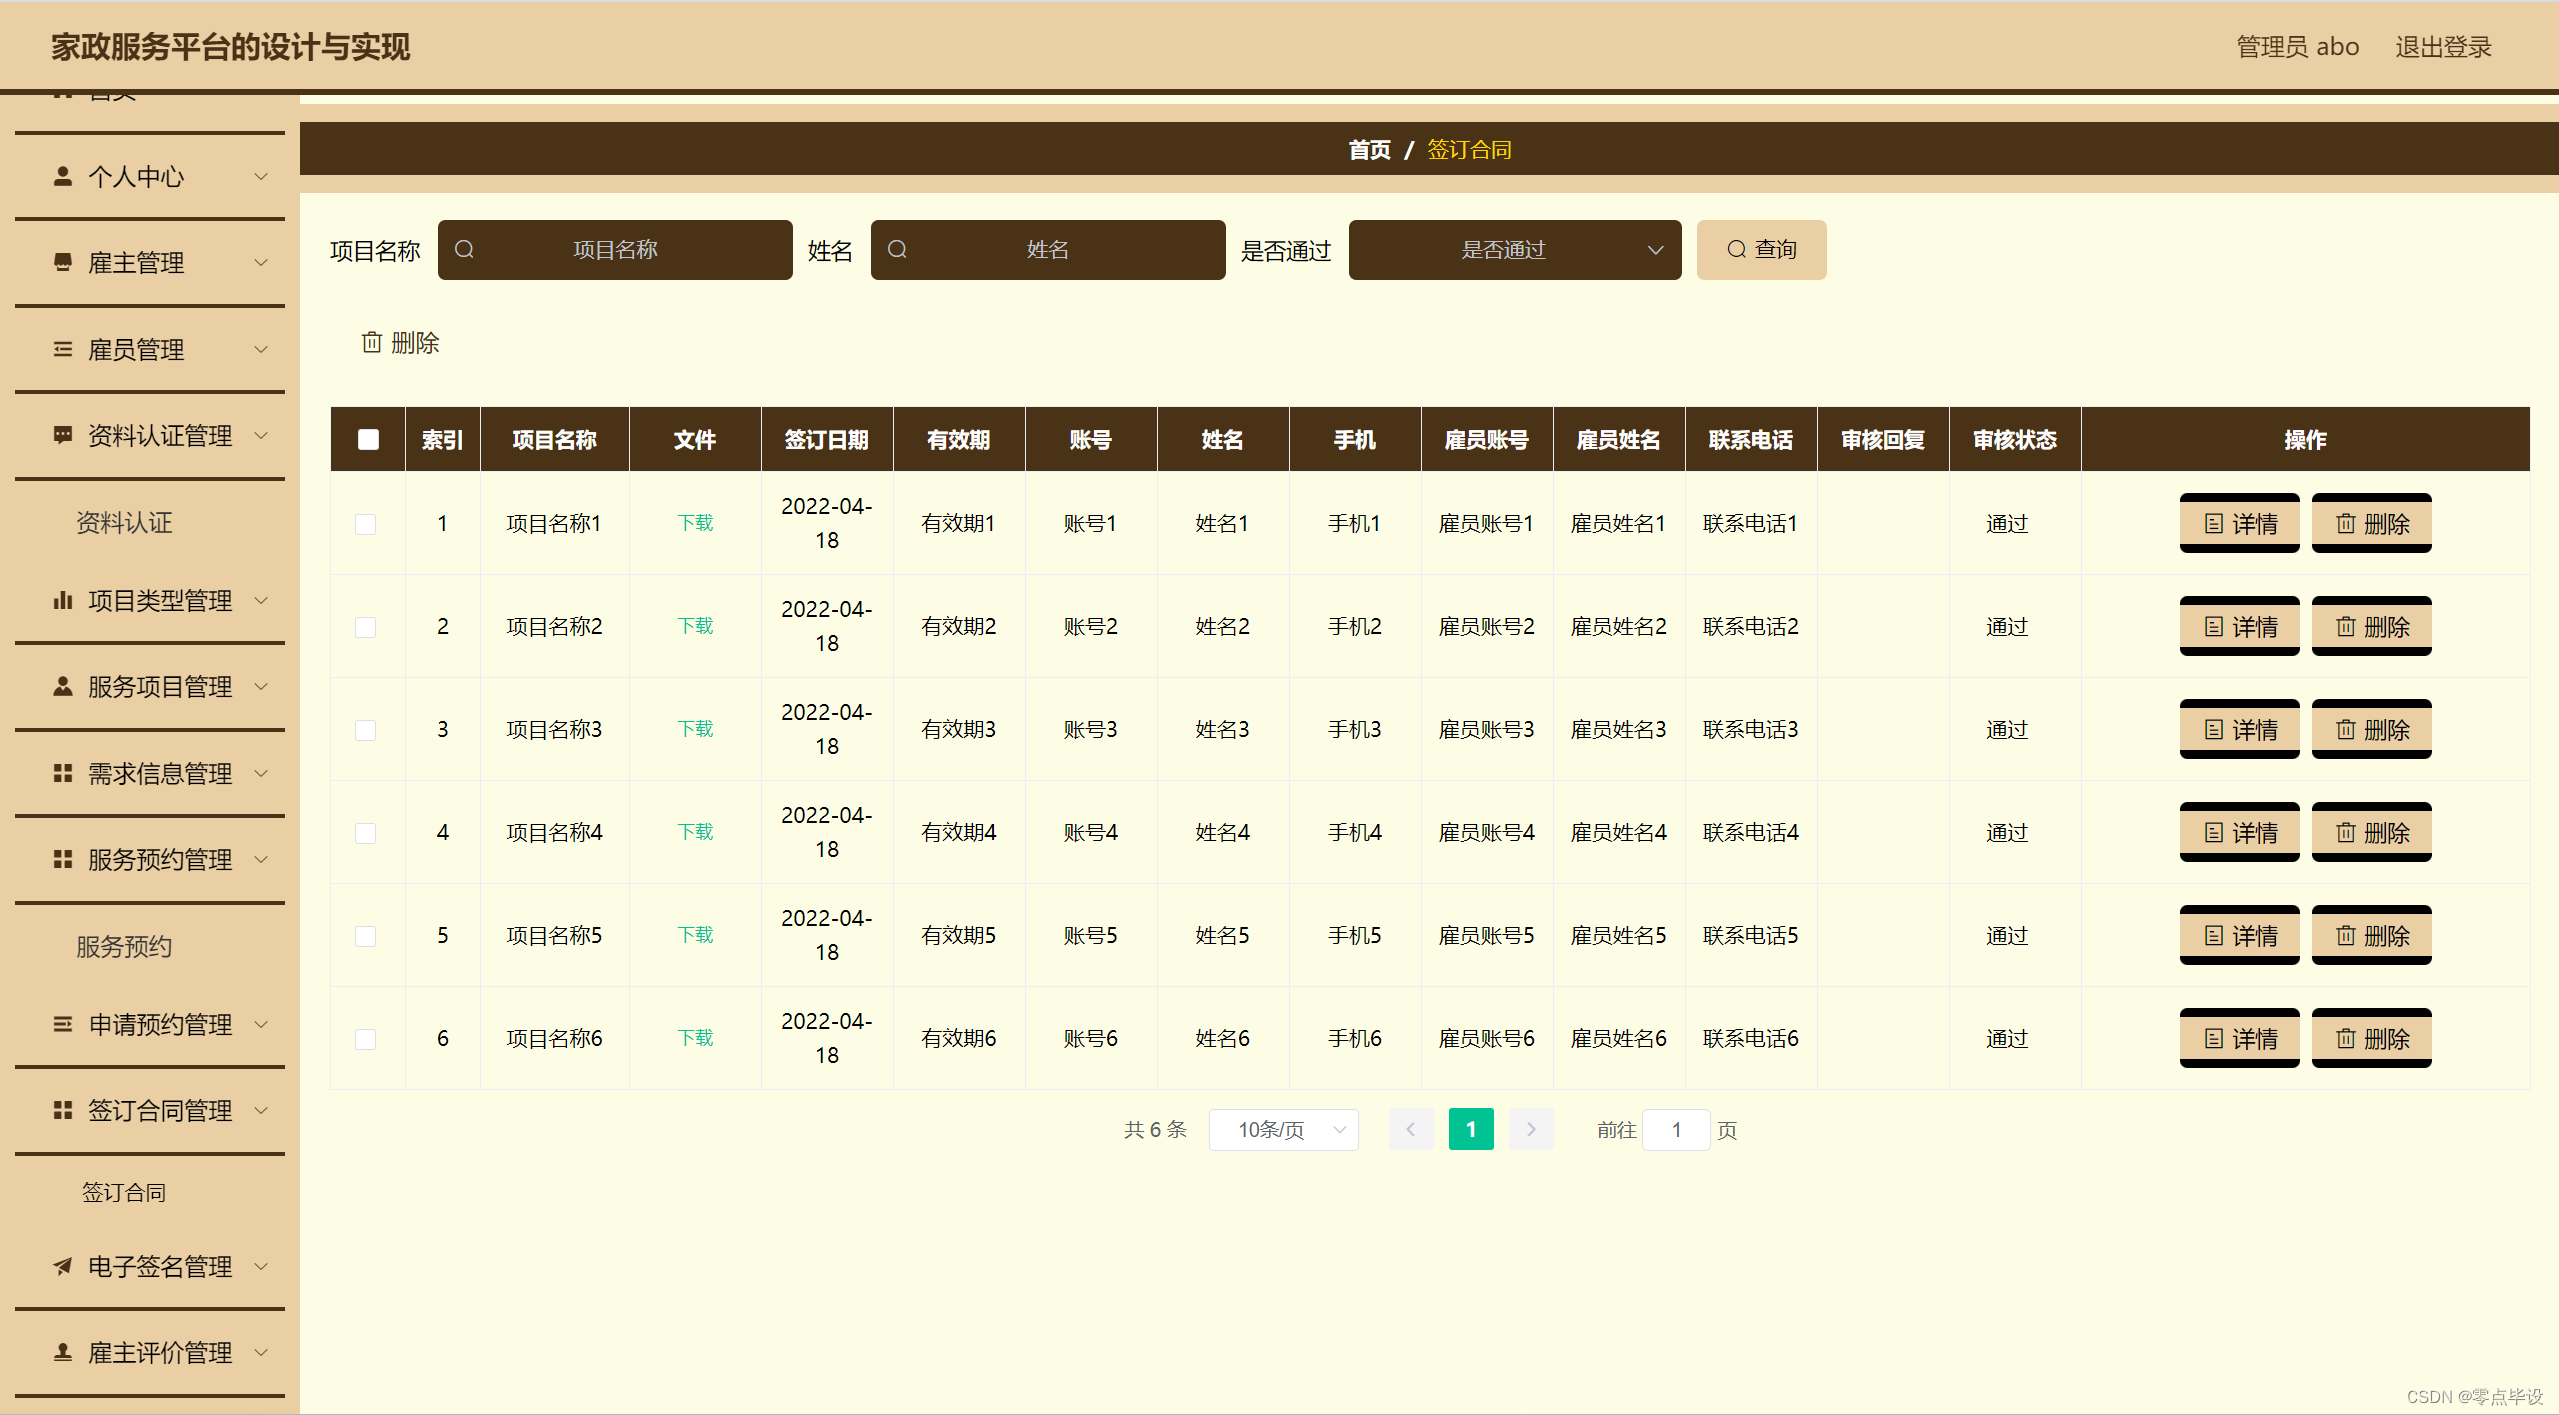This screenshot has width=2559, height=1415.
Task: Go to previous page arrow
Action: [x=1411, y=1129]
